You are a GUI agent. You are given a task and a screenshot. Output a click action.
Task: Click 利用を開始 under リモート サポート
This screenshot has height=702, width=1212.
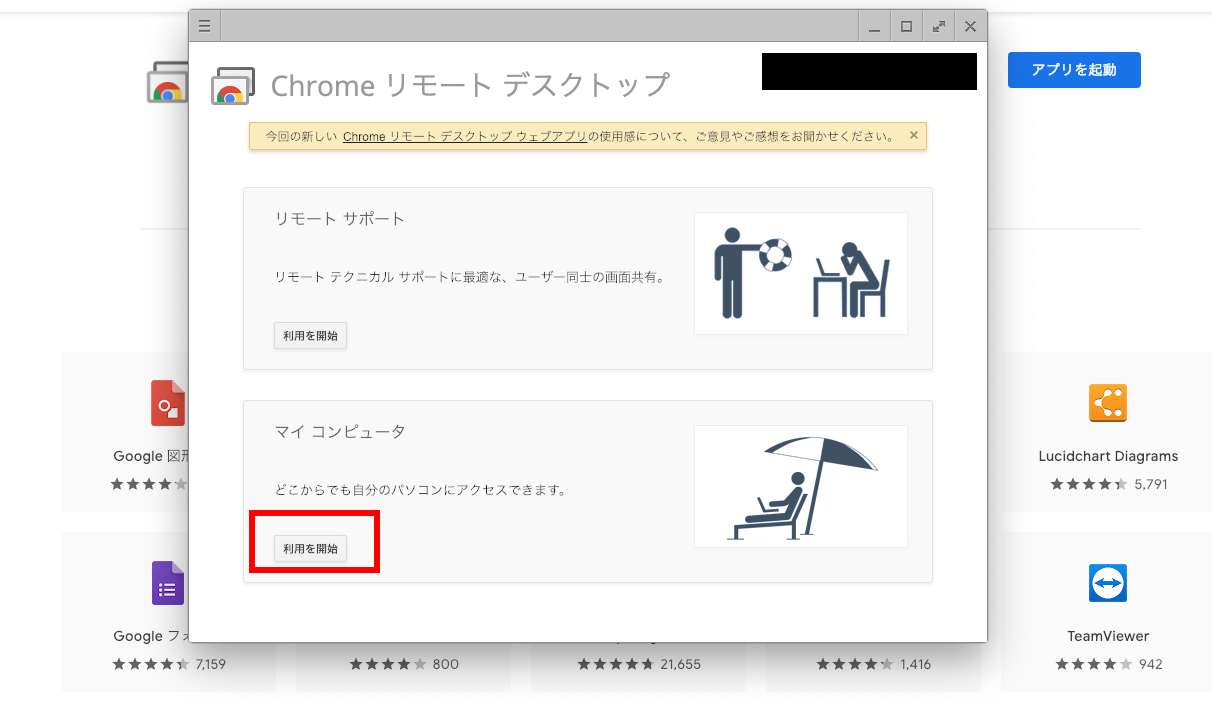click(310, 336)
